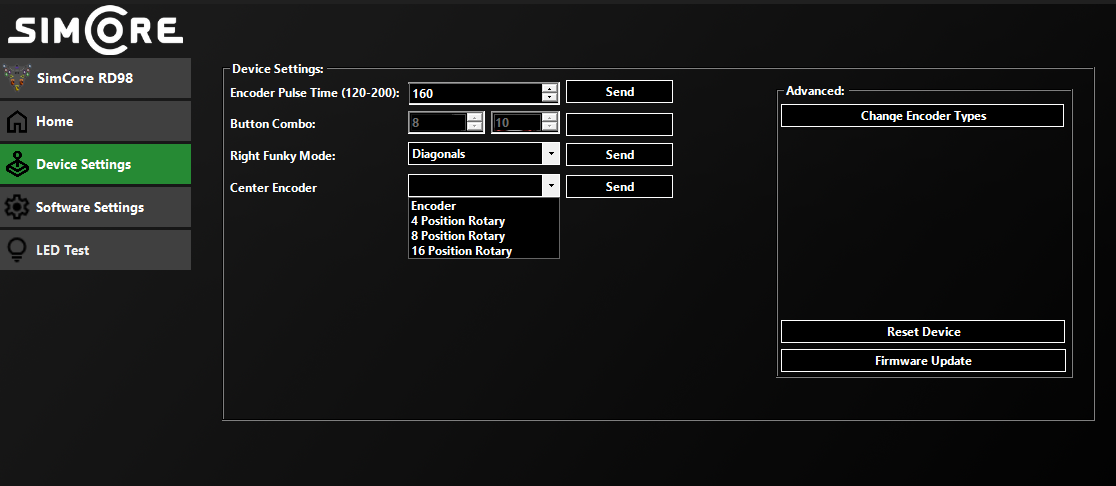1116x486 pixels.
Task: Send the Encoder Pulse Time value
Action: [619, 92]
